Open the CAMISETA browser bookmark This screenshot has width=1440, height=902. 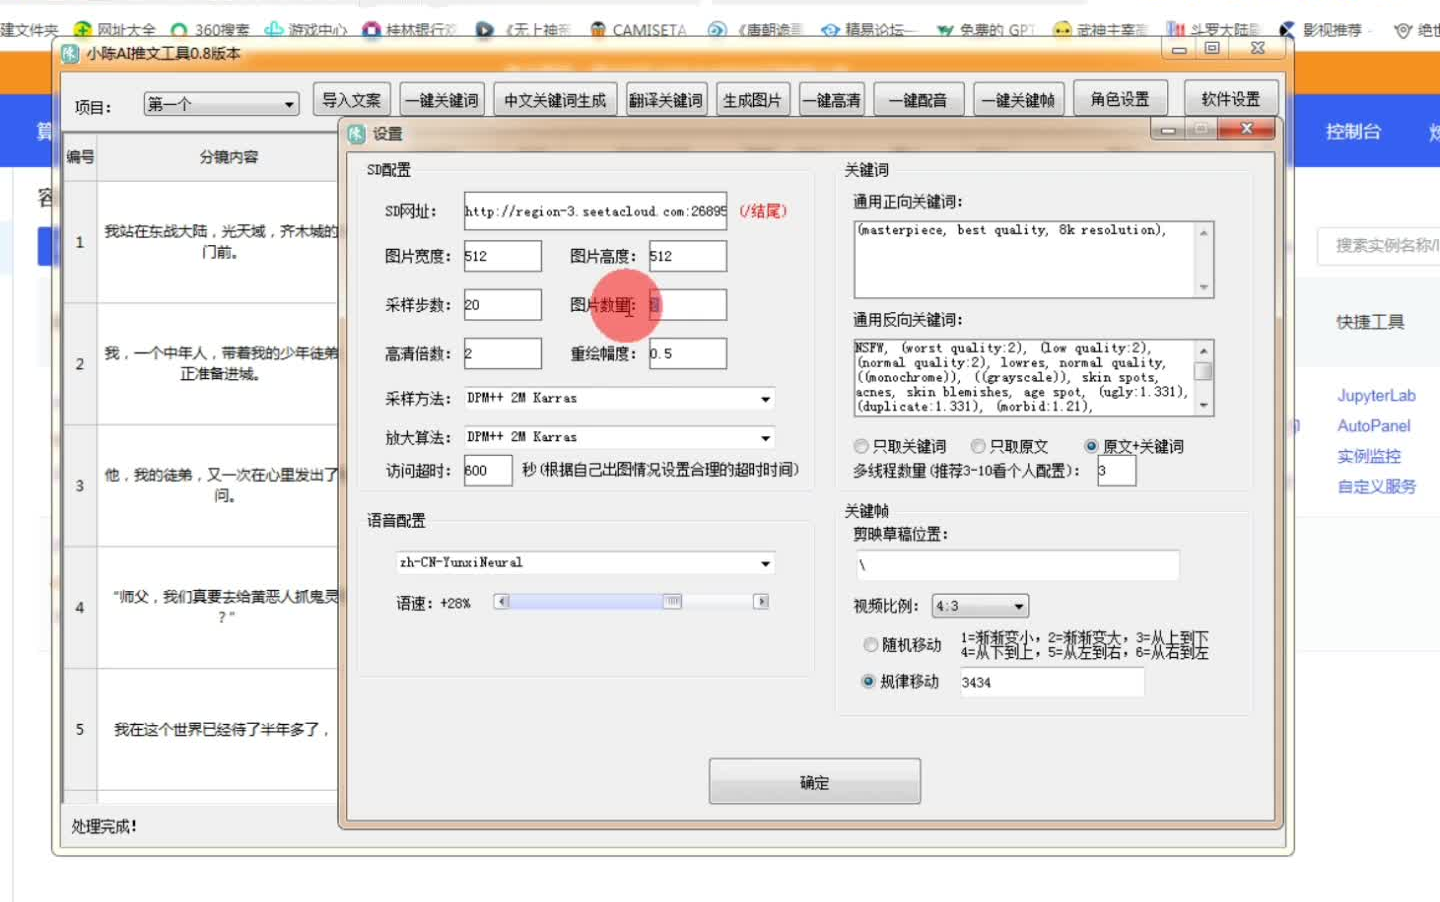click(x=638, y=30)
